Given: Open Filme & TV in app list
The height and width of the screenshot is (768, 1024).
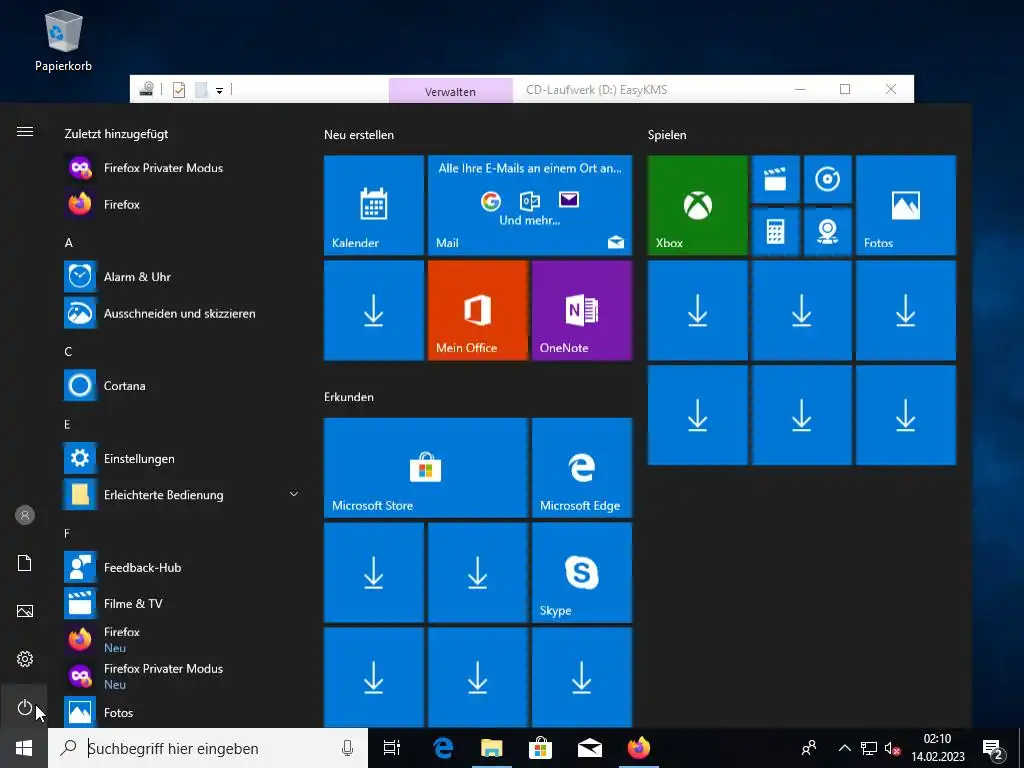Looking at the screenshot, I should pyautogui.click(x=182, y=604).
